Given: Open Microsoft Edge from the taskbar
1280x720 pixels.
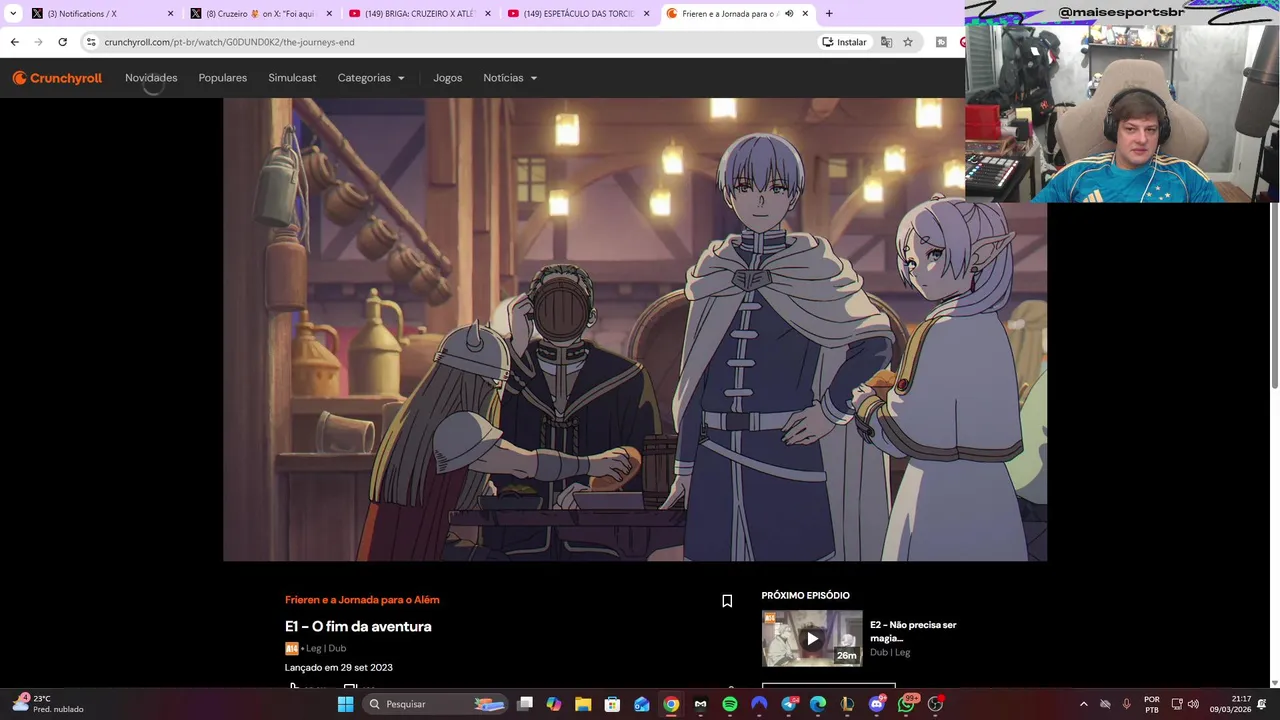Looking at the screenshot, I should (818, 704).
